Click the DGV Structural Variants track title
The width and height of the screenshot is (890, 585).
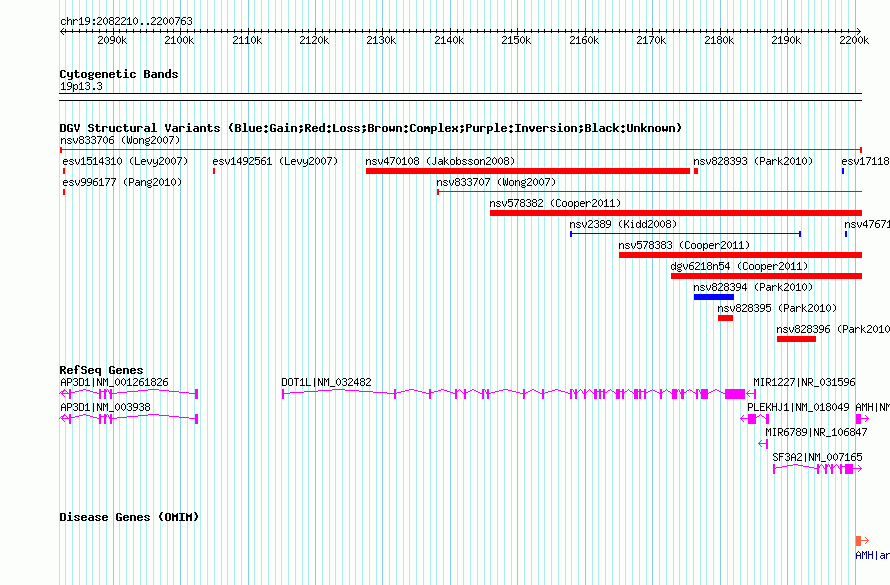(x=371, y=128)
